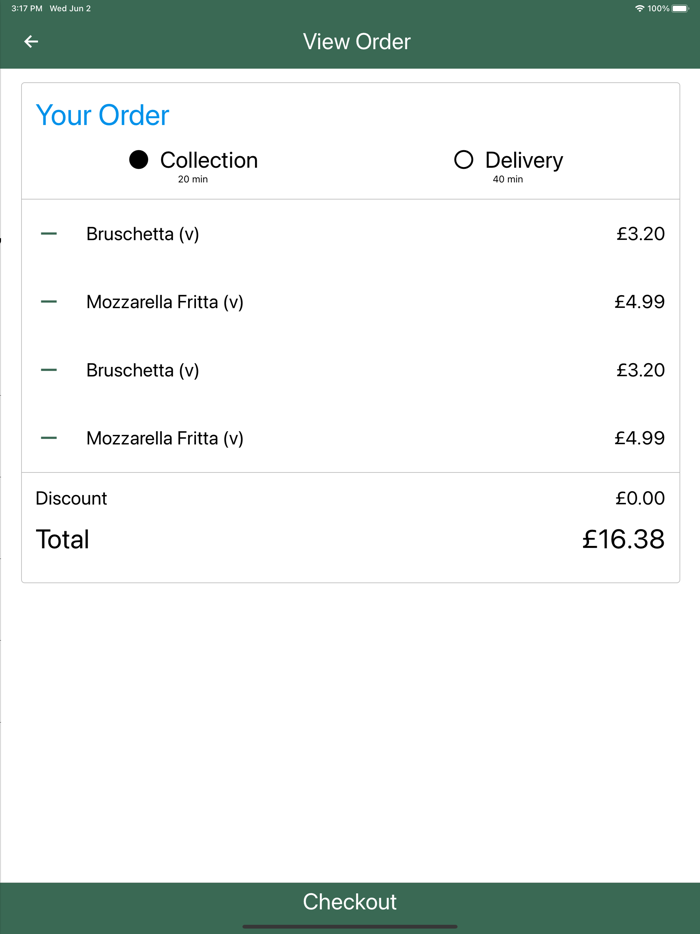This screenshot has height=934, width=700.
Task: Remove the first Bruschetta item
Action: click(x=49, y=234)
